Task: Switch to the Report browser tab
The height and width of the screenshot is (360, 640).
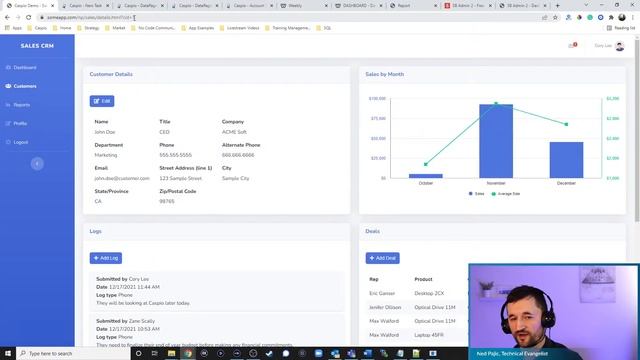Action: [x=413, y=6]
